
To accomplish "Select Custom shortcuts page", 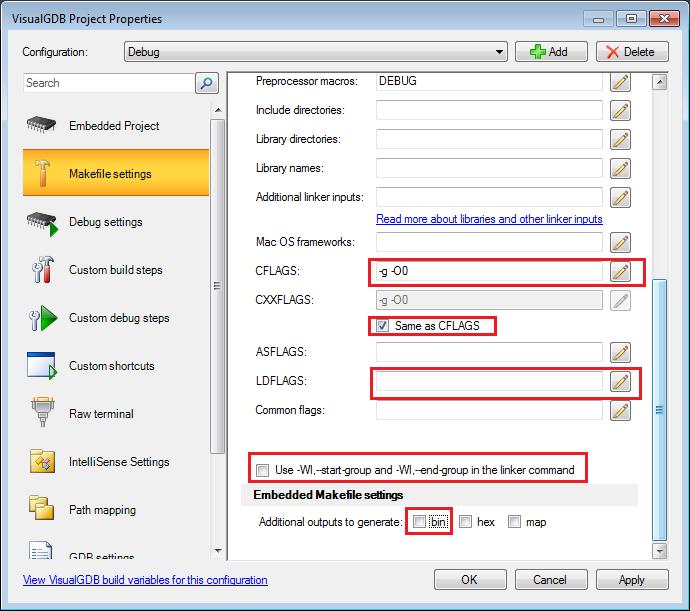I will pyautogui.click(x=115, y=365).
